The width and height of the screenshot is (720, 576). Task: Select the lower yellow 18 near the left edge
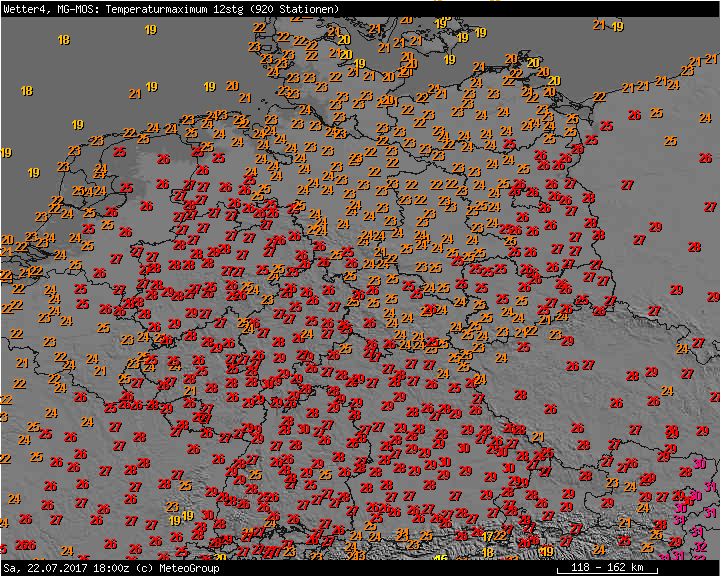coord(27,91)
